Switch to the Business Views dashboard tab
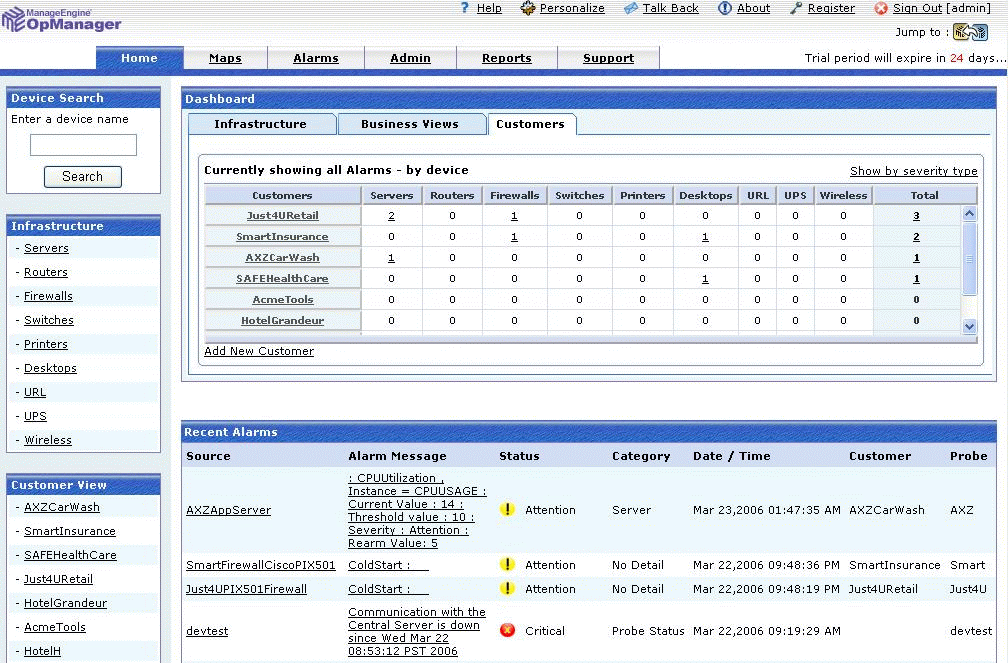 pos(411,124)
